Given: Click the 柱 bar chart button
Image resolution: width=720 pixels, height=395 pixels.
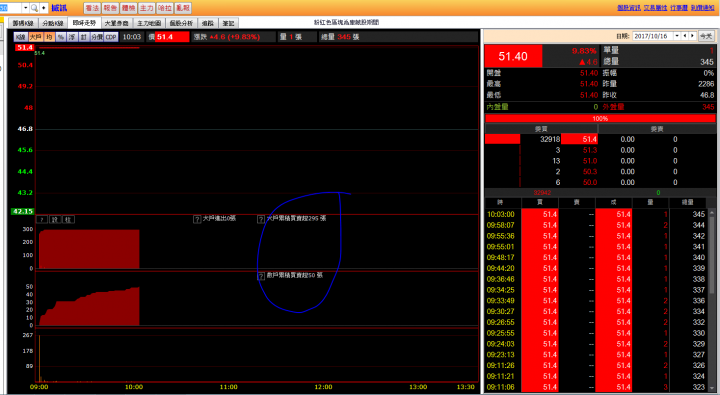Looking at the screenshot, I should 68,220.
